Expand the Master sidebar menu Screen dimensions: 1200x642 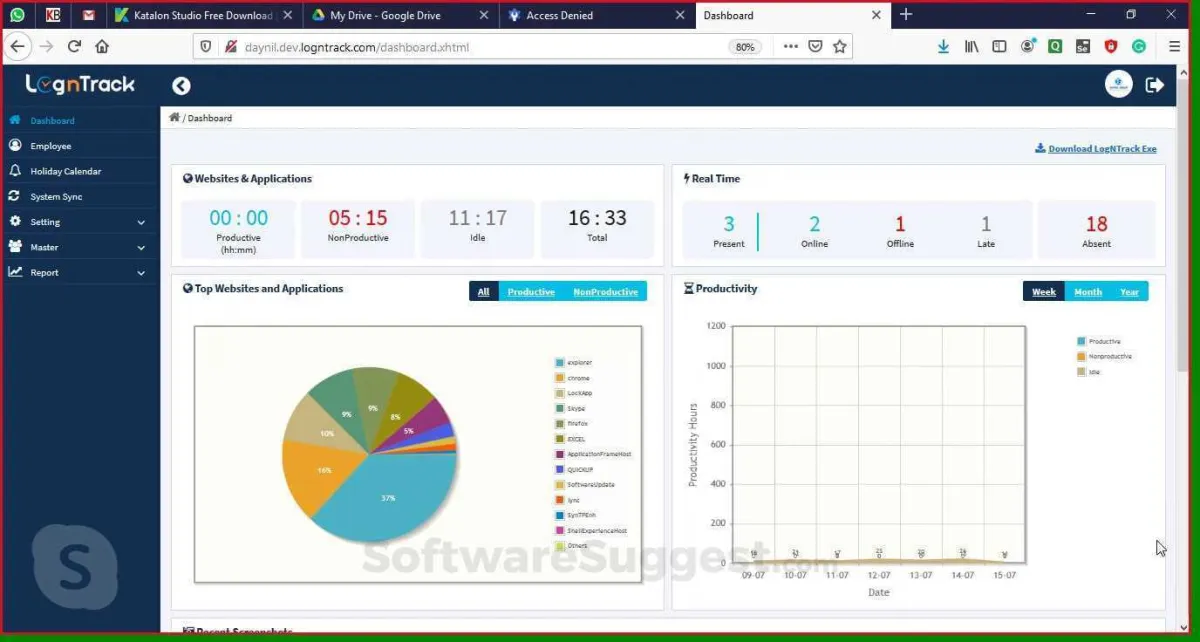[x=78, y=247]
